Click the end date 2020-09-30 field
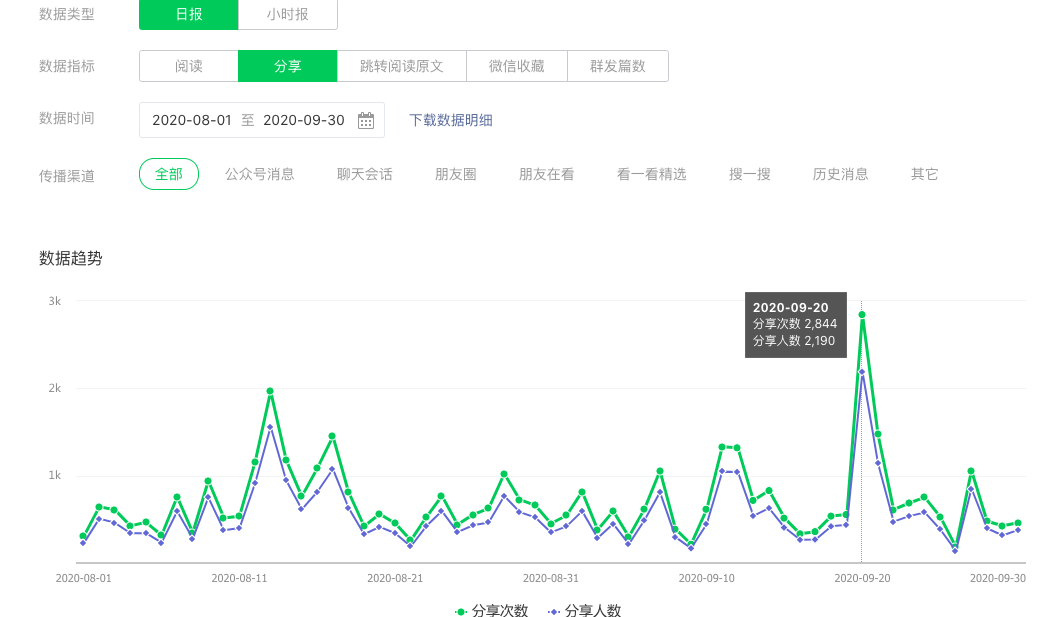The image size is (1038, 617). coord(304,120)
